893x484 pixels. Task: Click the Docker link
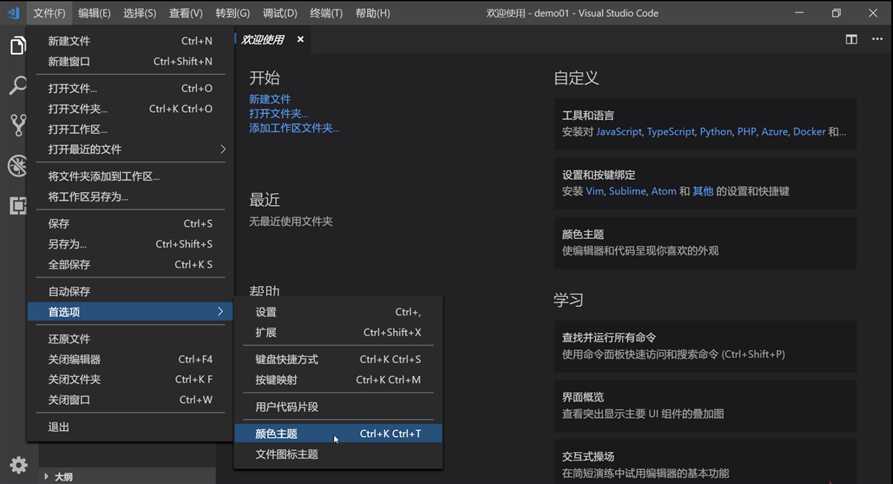tap(809, 132)
